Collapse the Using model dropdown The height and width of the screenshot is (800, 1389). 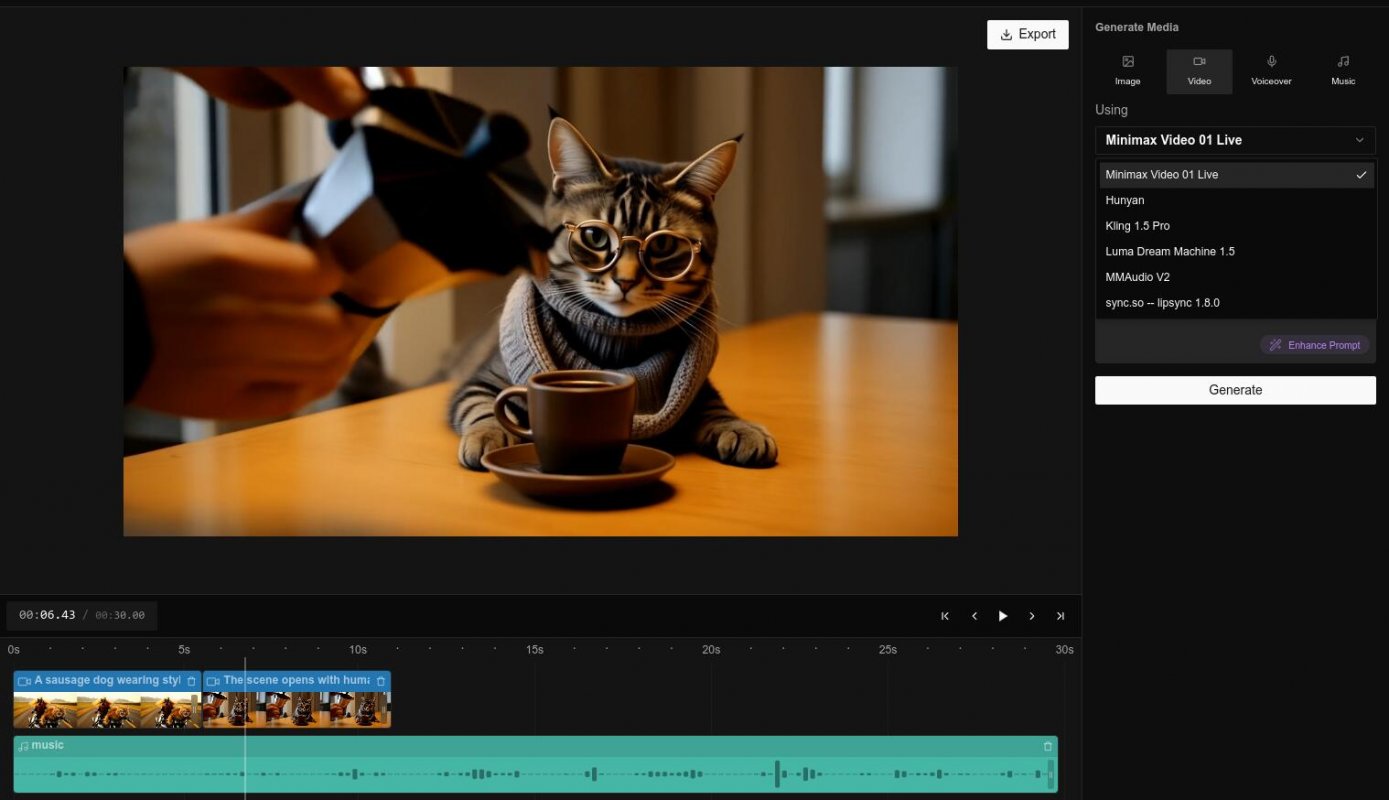pos(1359,140)
